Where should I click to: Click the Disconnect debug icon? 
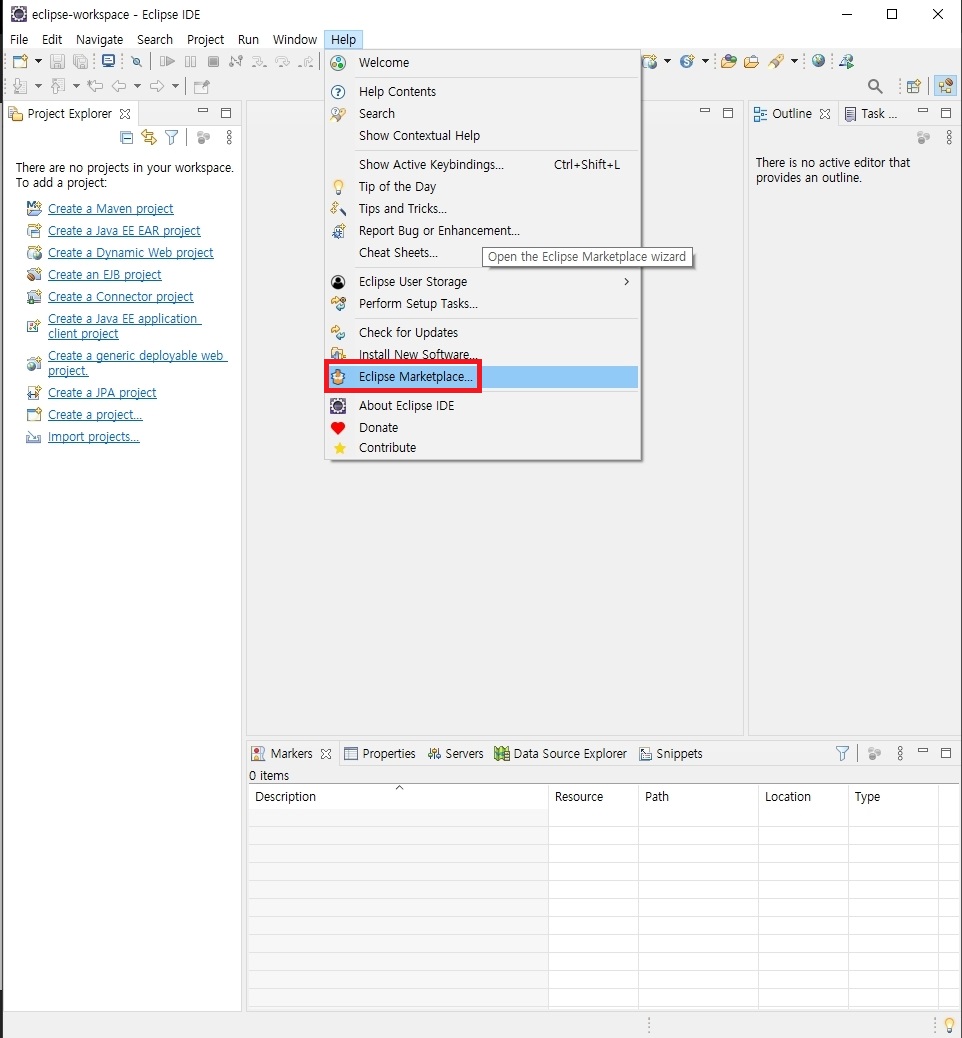coord(236,62)
